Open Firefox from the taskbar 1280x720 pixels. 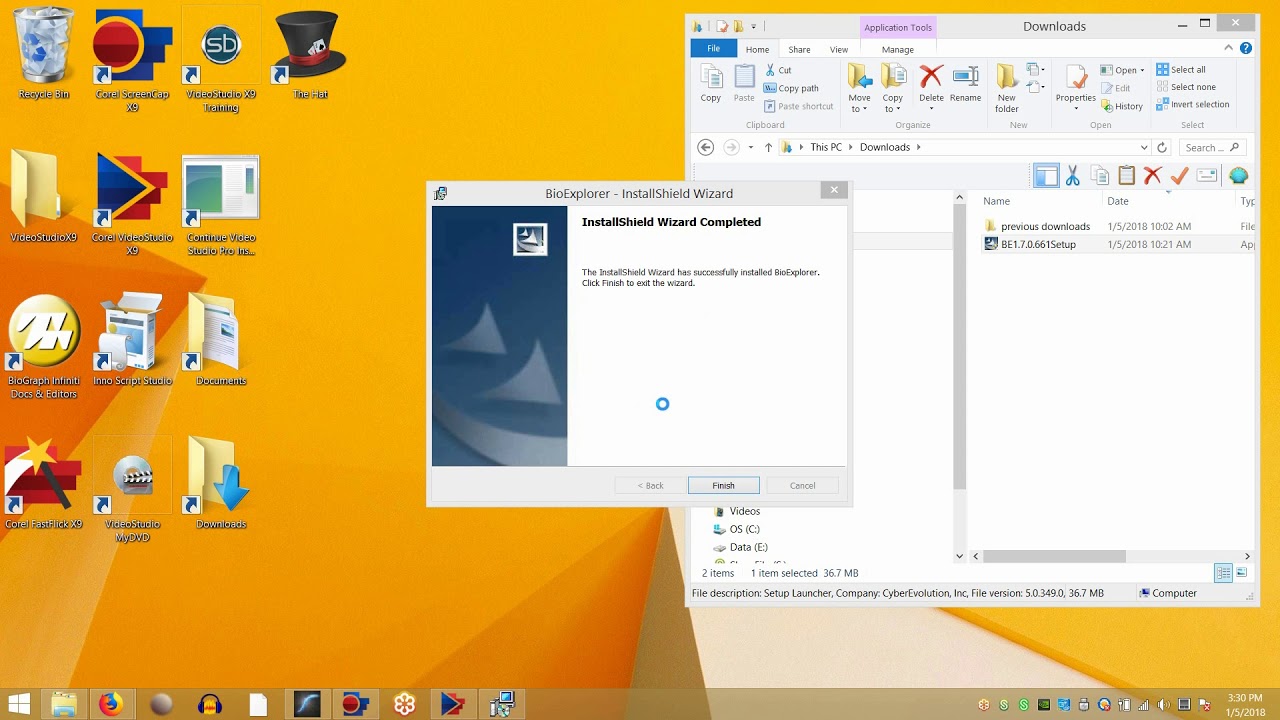(110, 705)
